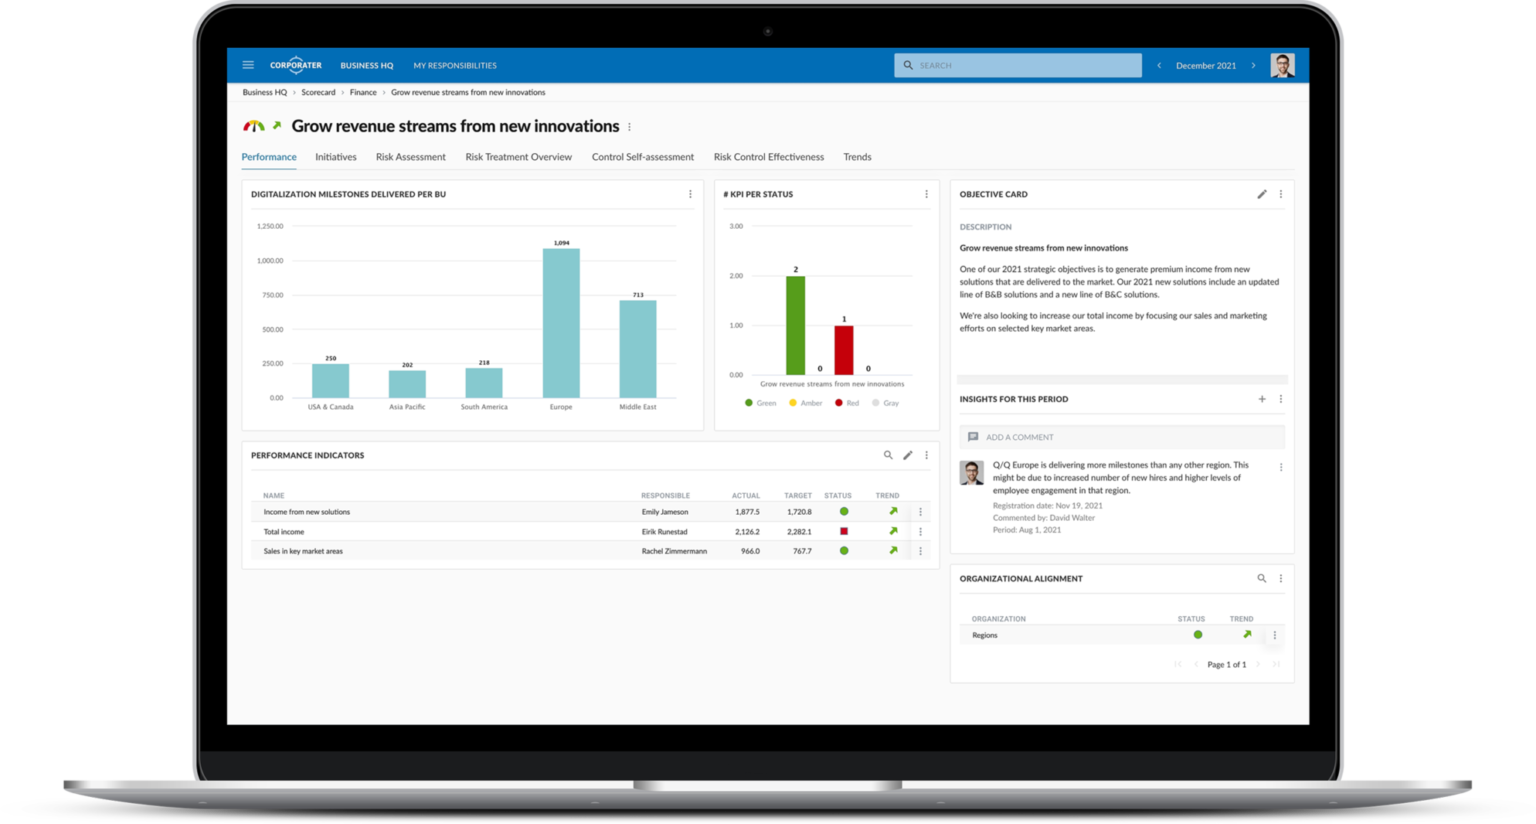Image resolution: width=1536 pixels, height=824 pixels.
Task: Edit the Objective Card with the pencil icon
Action: point(1262,194)
